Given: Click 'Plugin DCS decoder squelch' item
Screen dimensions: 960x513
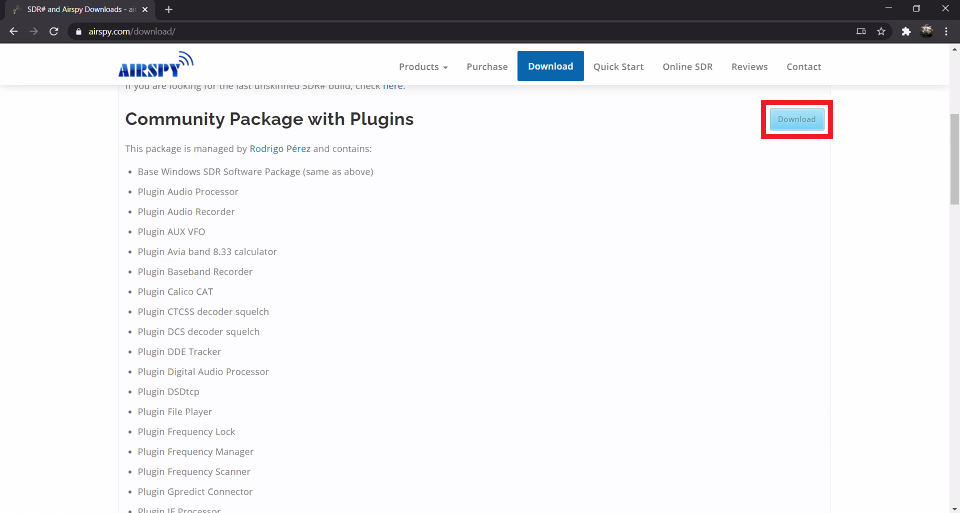Looking at the screenshot, I should coord(198,332).
